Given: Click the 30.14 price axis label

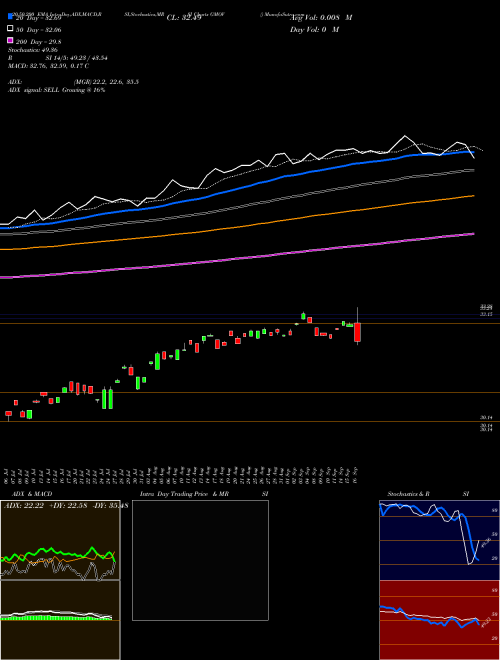Looking at the screenshot, I should (486, 417).
